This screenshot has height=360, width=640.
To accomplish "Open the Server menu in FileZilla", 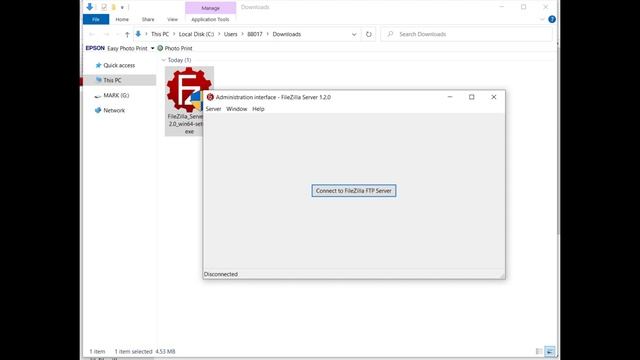I will (x=213, y=109).
